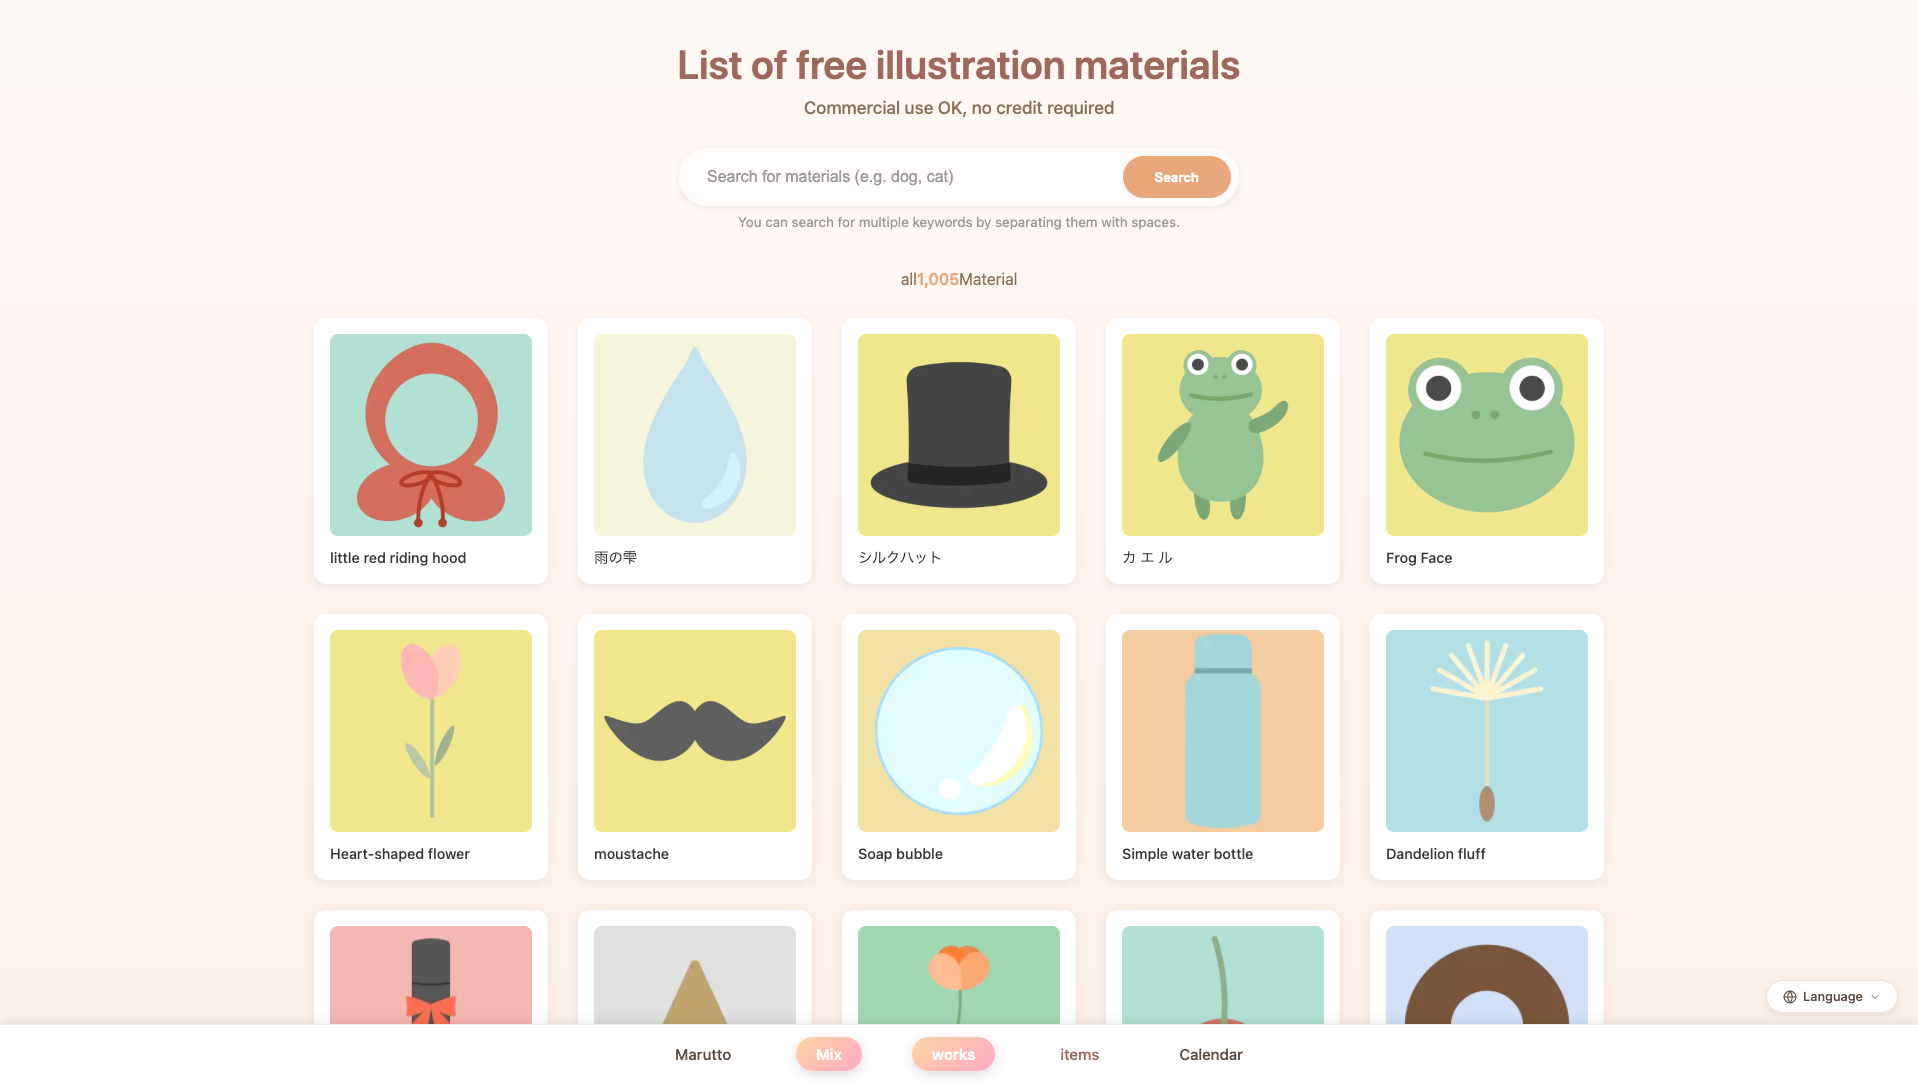This screenshot has width=1918, height=1083.
Task: Switch to the Mix tab
Action: click(x=829, y=1055)
